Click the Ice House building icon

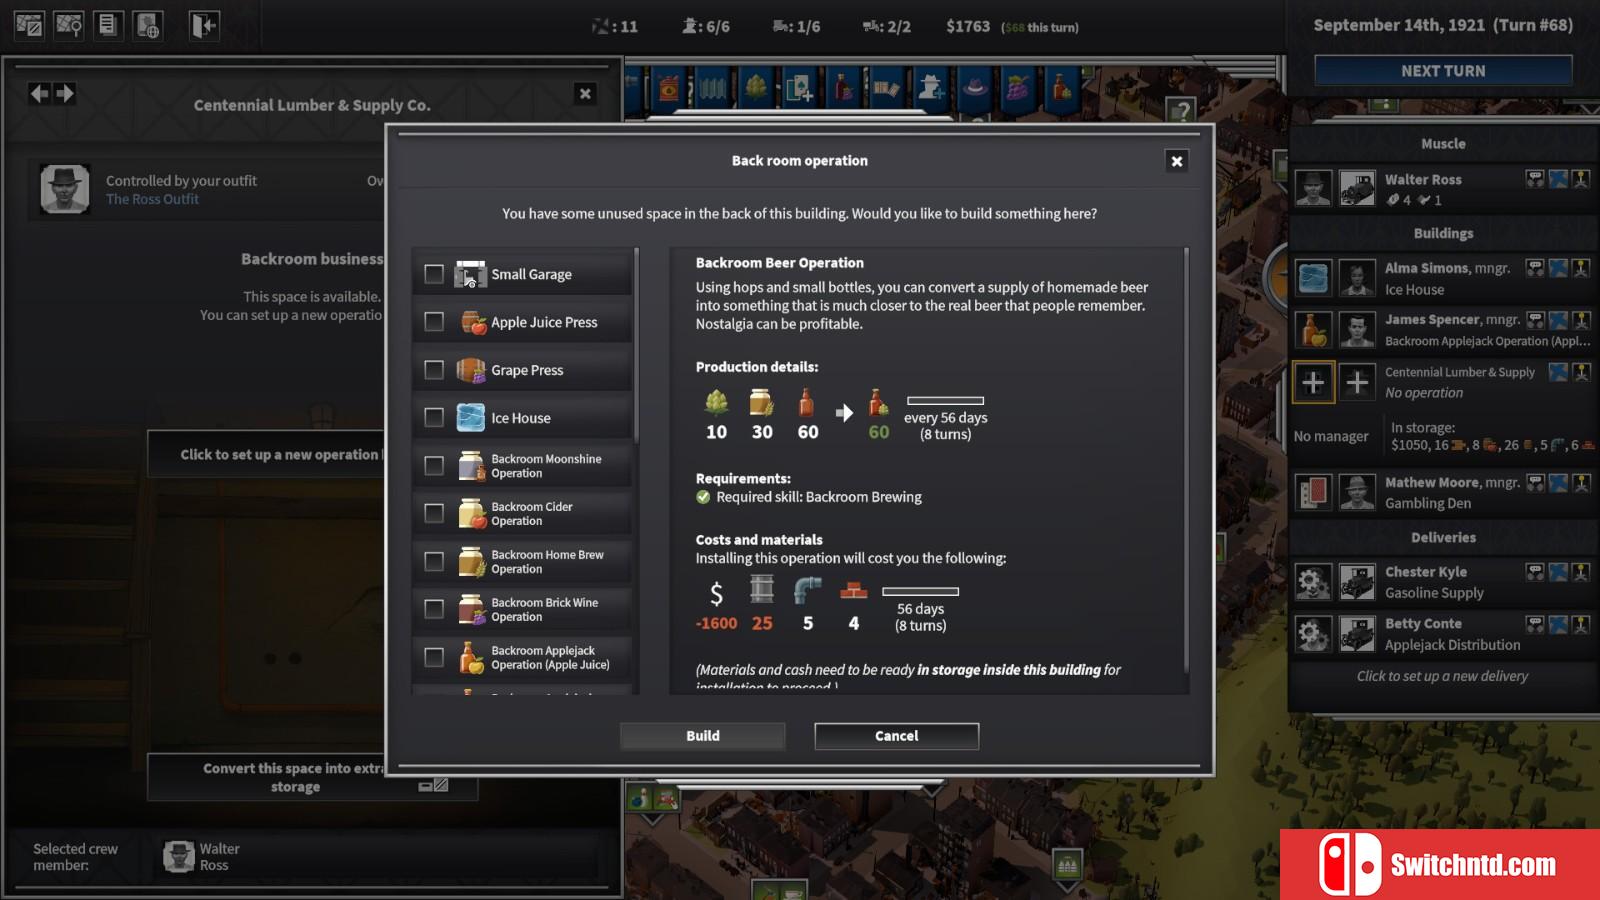pyautogui.click(x=1313, y=278)
